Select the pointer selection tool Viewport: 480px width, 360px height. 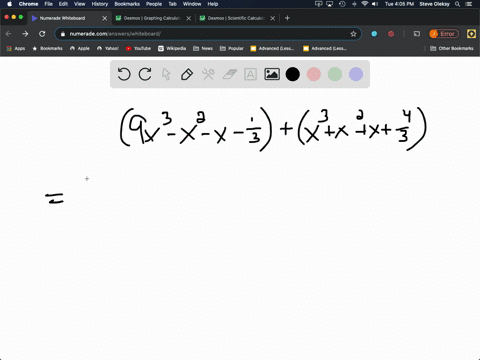point(166,74)
